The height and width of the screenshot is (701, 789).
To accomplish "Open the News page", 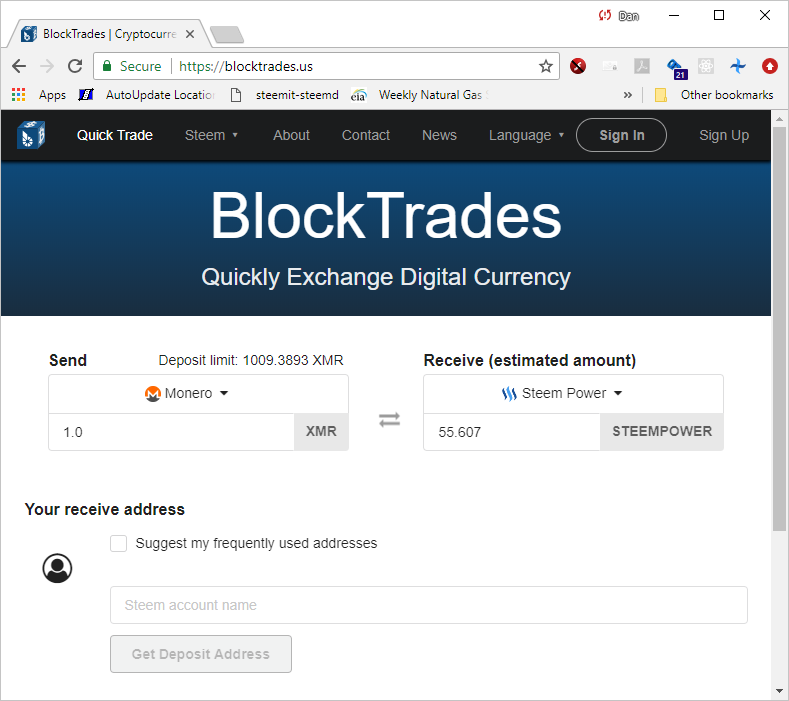I will coord(439,135).
